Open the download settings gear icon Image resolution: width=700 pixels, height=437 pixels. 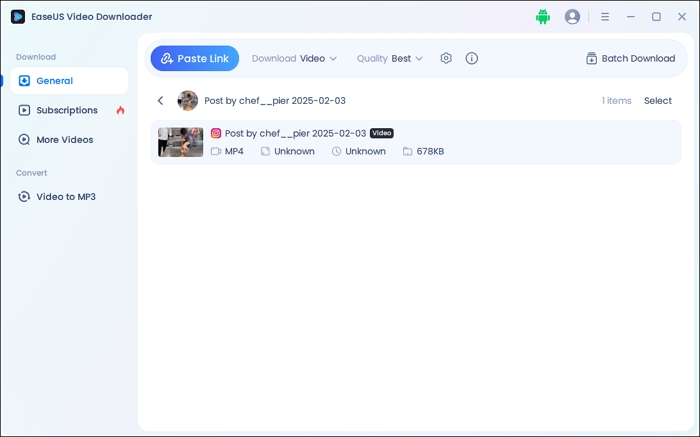pyautogui.click(x=446, y=58)
